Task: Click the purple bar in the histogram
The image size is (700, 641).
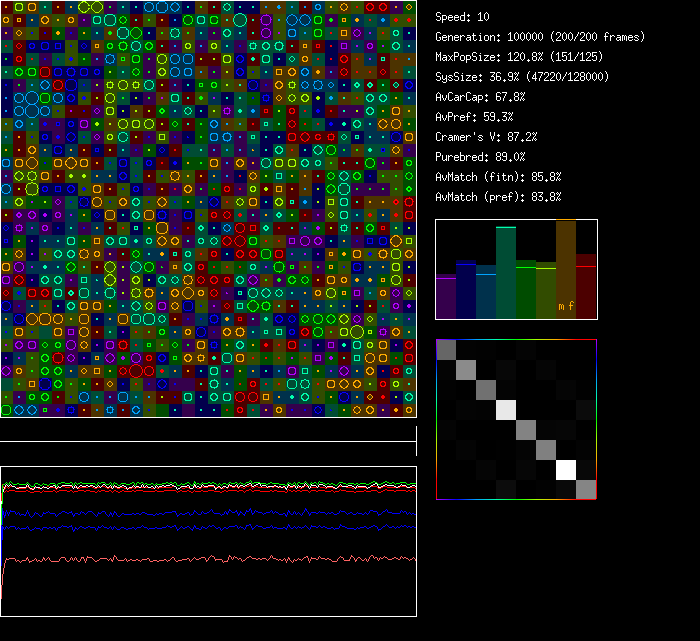Action: [446, 298]
